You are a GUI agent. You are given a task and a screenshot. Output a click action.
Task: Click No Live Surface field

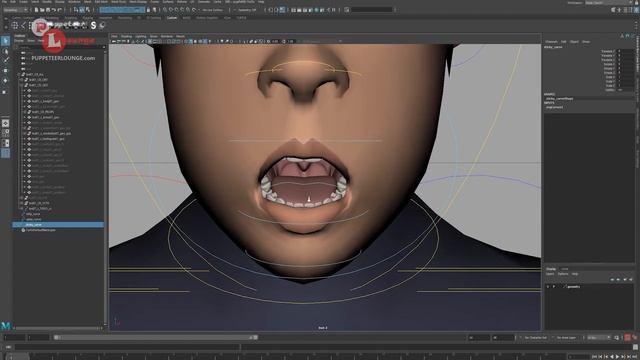(x=213, y=9)
